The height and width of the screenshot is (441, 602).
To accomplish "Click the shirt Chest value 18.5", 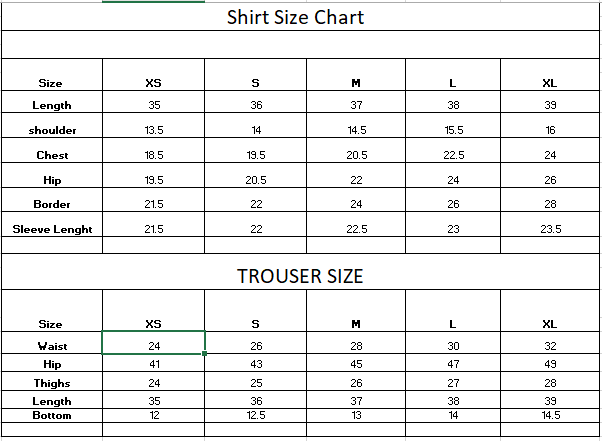I will [x=154, y=155].
